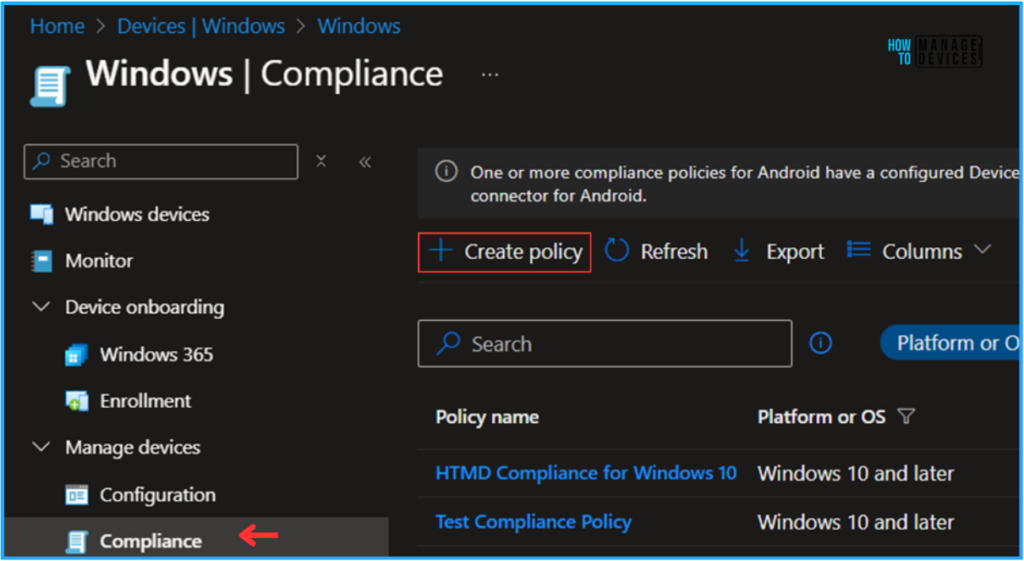
Task: Click the Platform or OS filter pill
Action: coord(950,343)
